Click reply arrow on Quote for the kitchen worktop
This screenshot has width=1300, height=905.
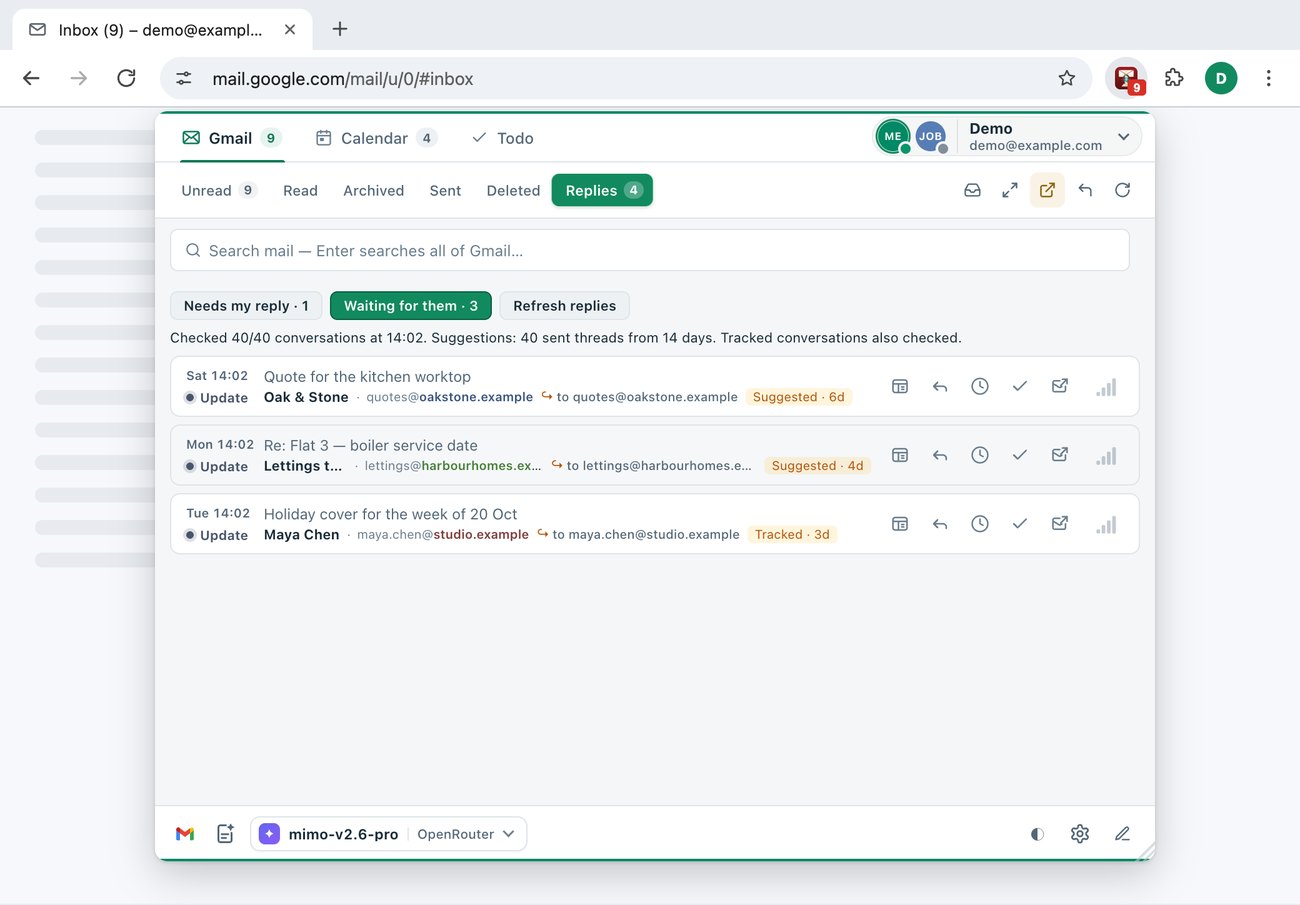(940, 386)
